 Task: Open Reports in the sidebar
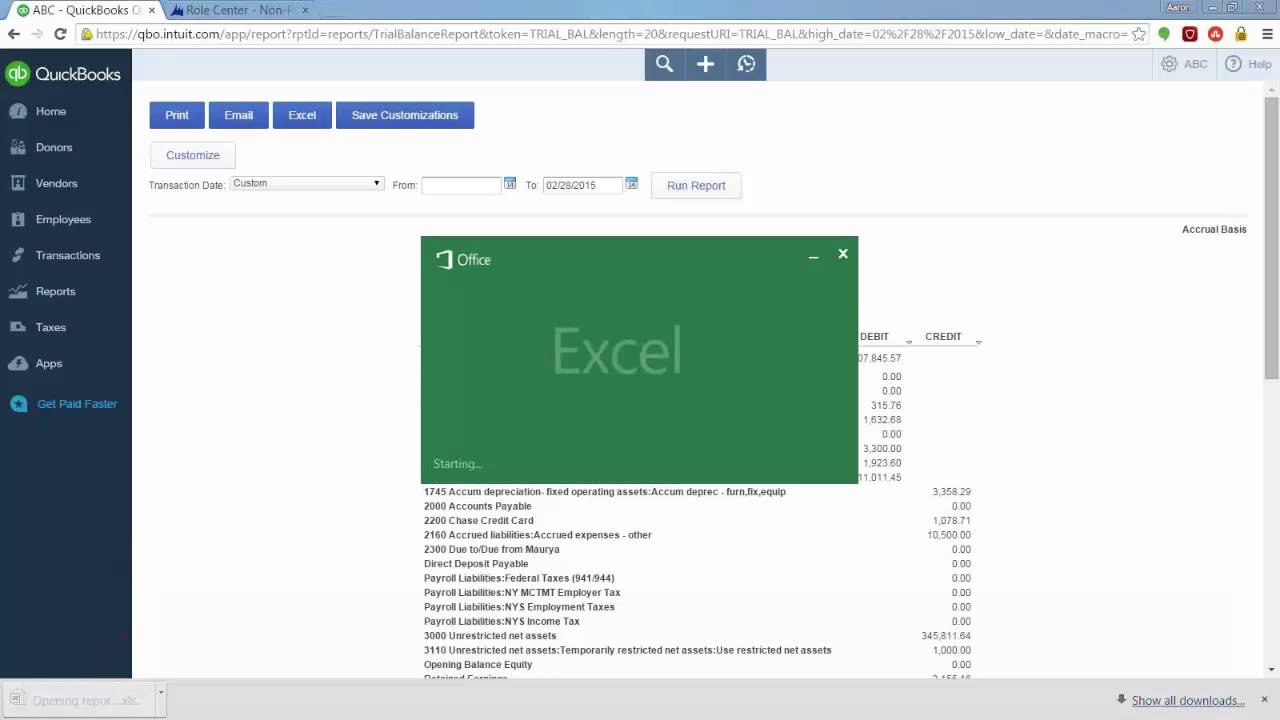tap(55, 291)
